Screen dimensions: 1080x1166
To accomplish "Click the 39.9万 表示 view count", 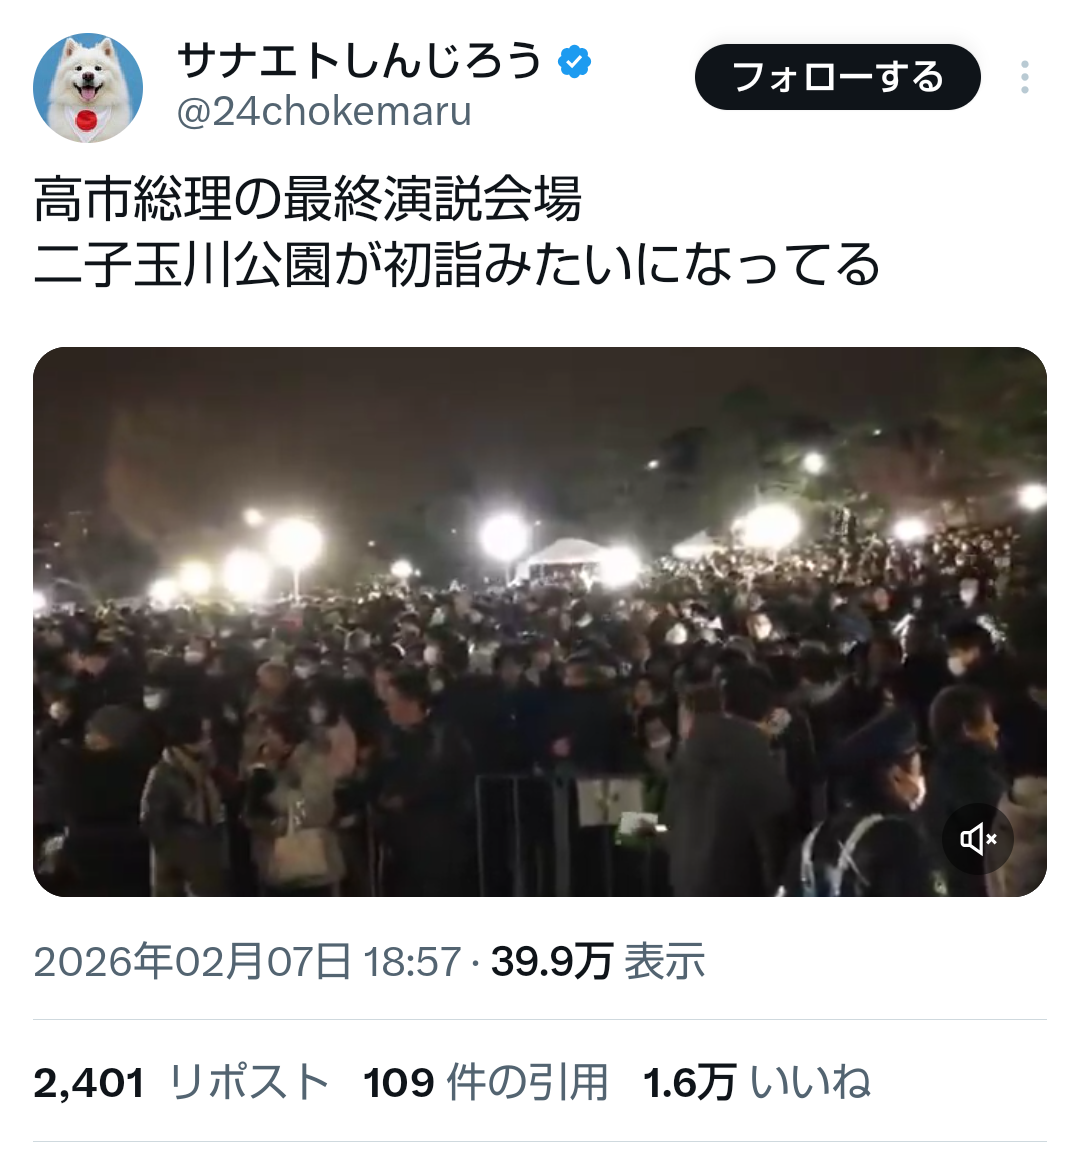I will click(597, 962).
